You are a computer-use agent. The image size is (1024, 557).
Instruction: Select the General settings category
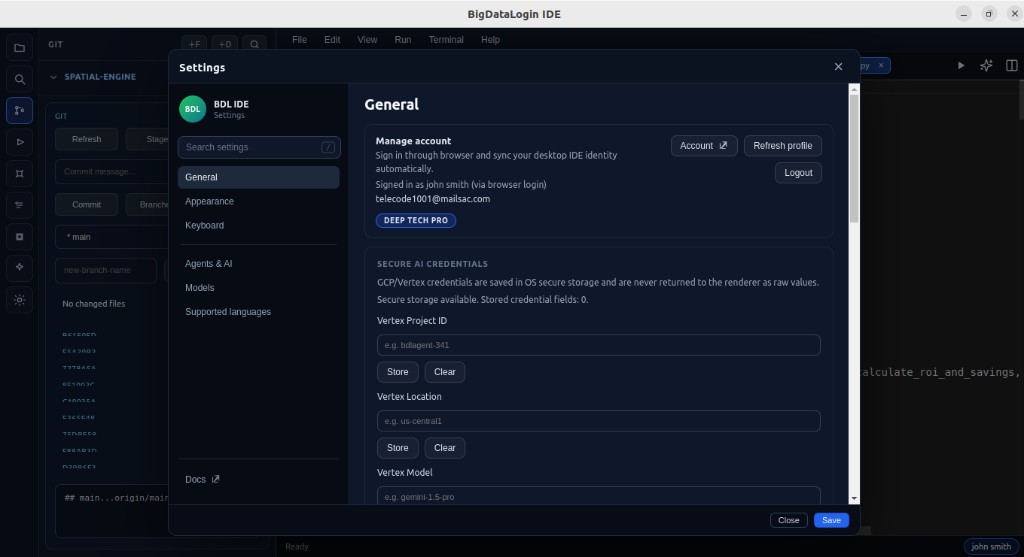point(259,177)
